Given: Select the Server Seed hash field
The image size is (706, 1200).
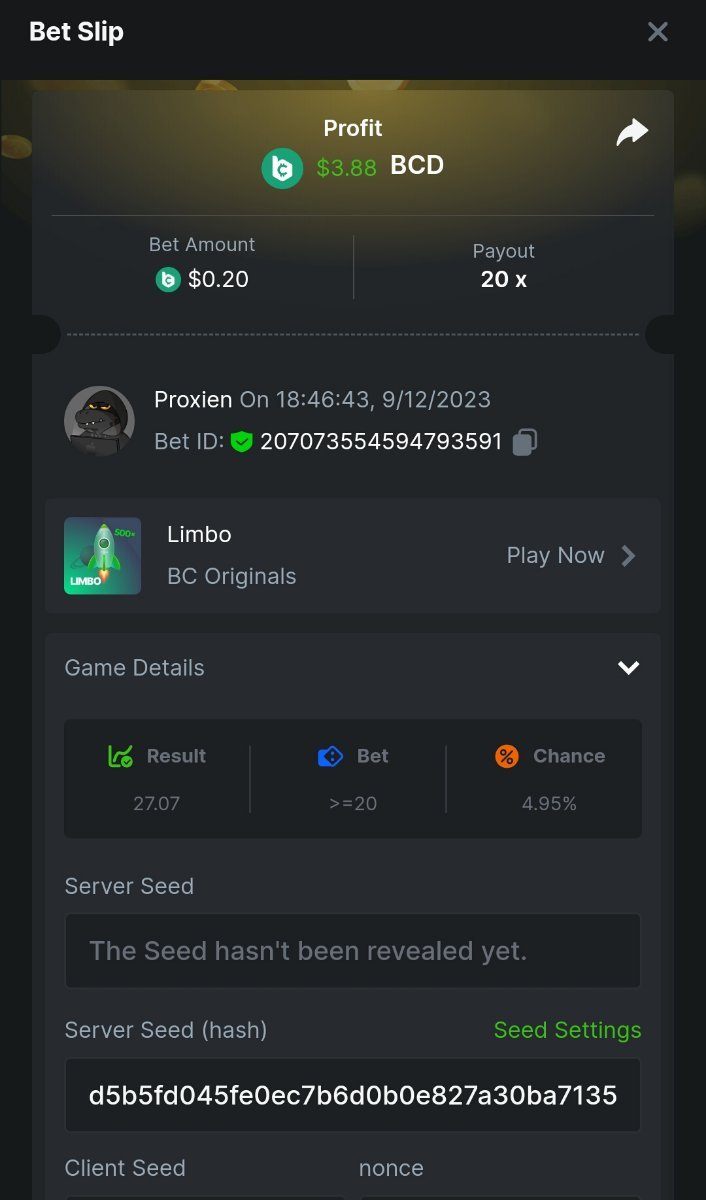Looking at the screenshot, I should click(352, 1095).
